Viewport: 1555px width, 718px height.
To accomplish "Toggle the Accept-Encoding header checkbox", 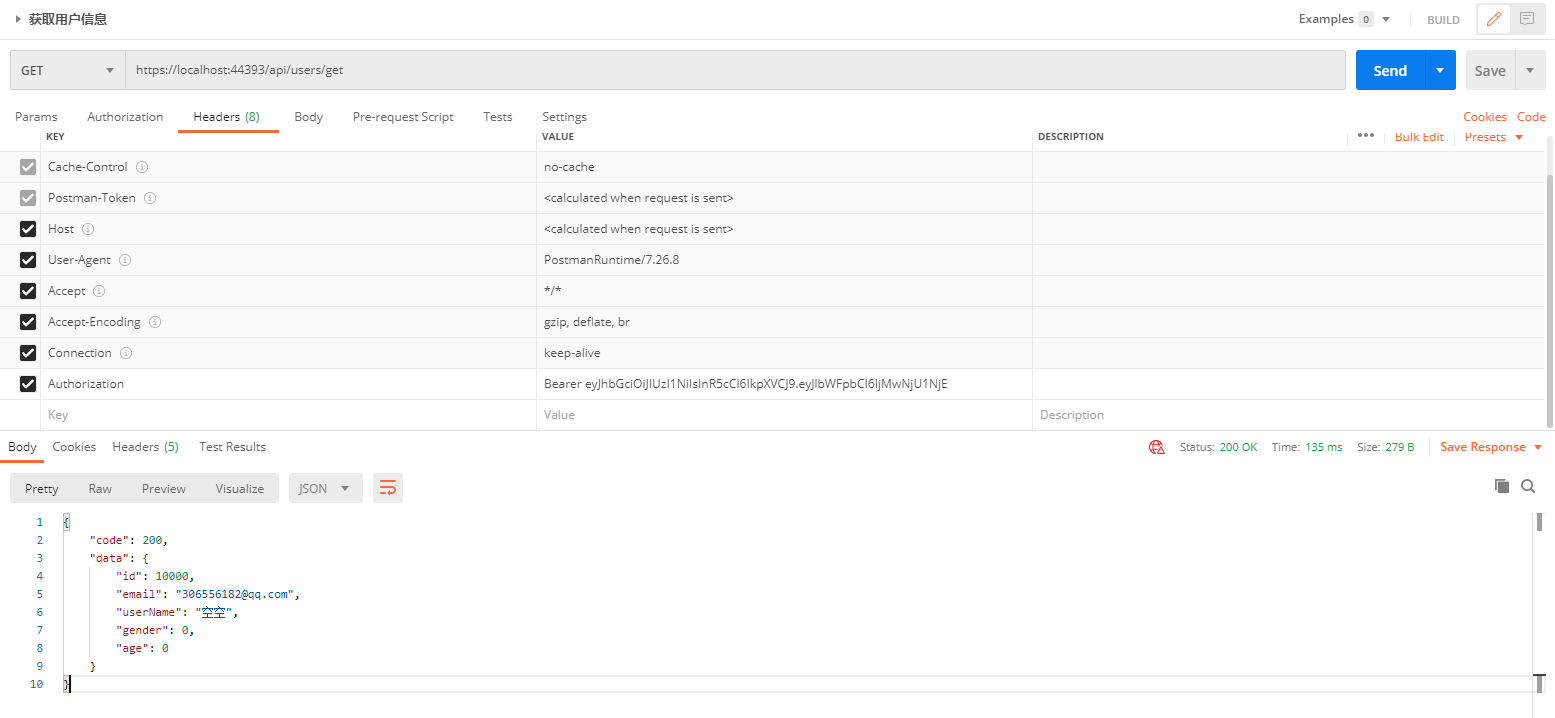I will coord(28,322).
